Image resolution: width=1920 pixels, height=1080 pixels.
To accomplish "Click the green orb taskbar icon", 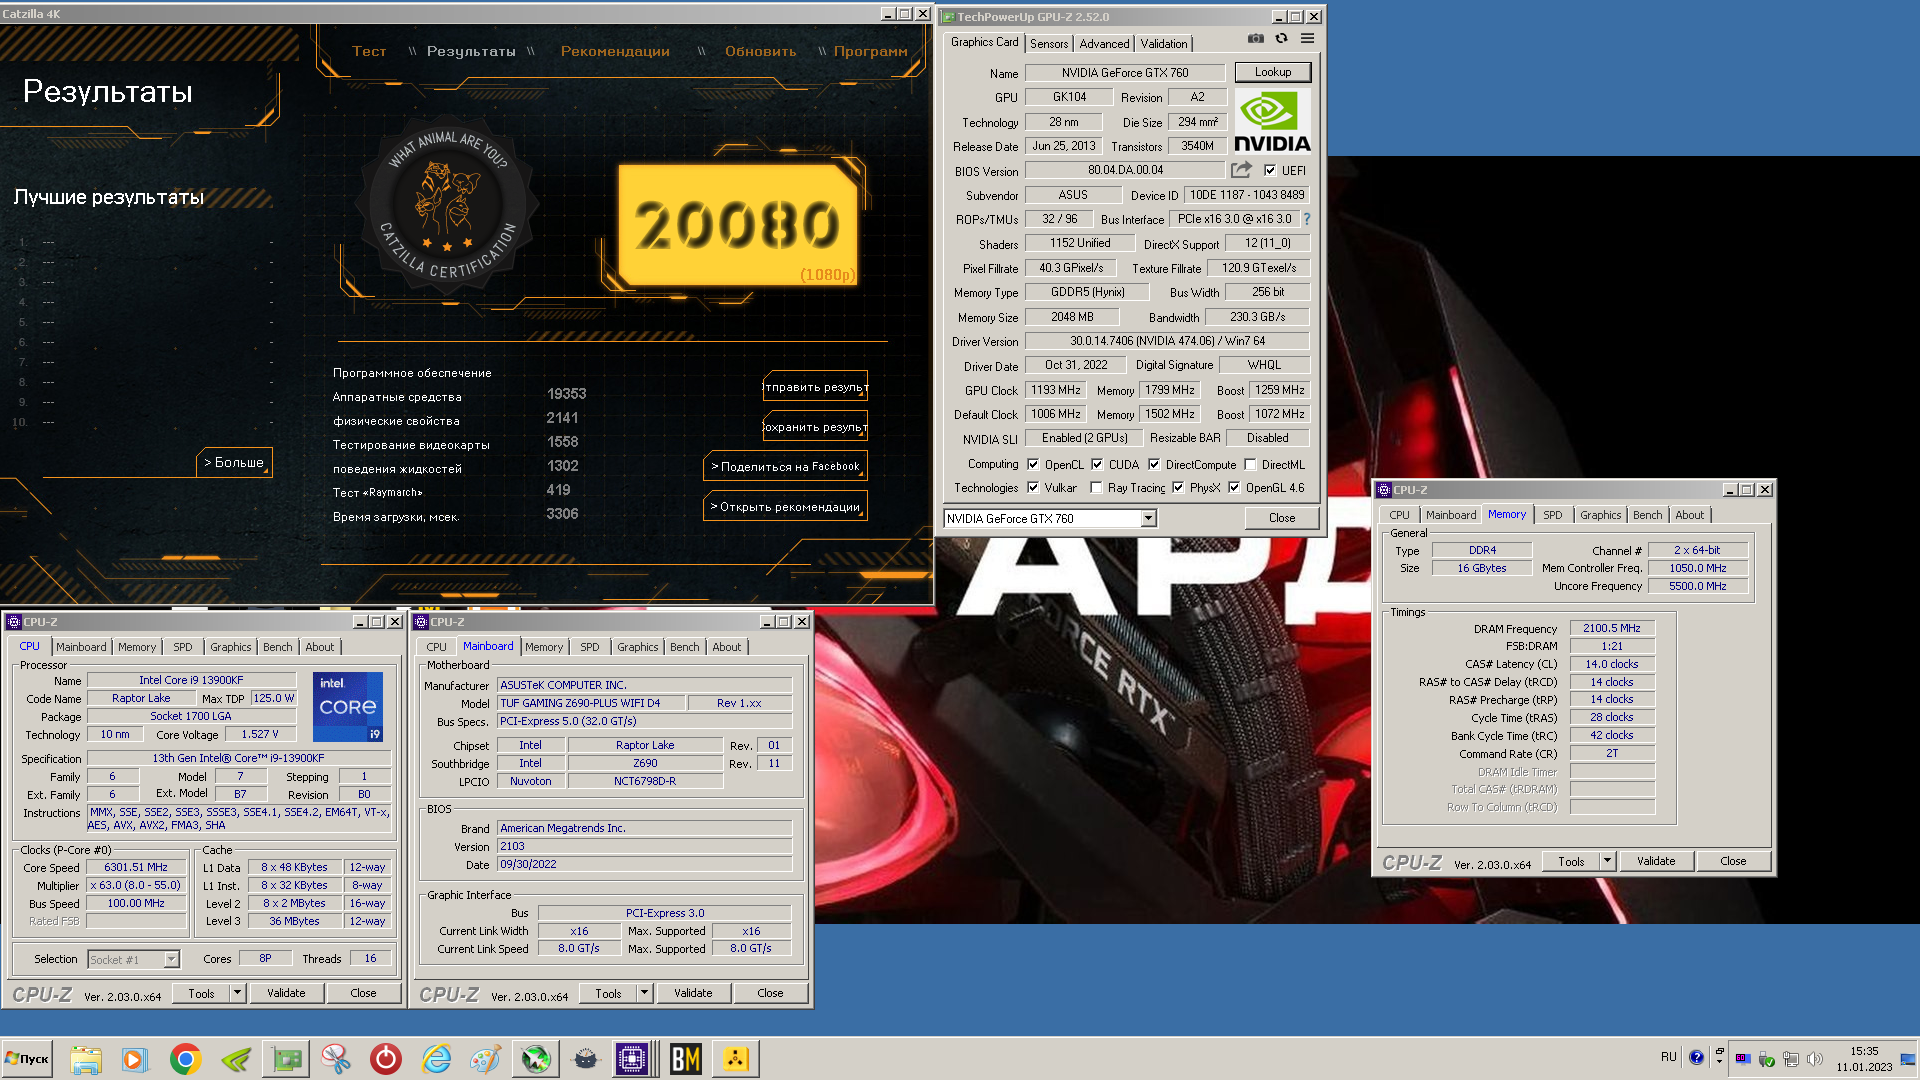I will pyautogui.click(x=536, y=1059).
